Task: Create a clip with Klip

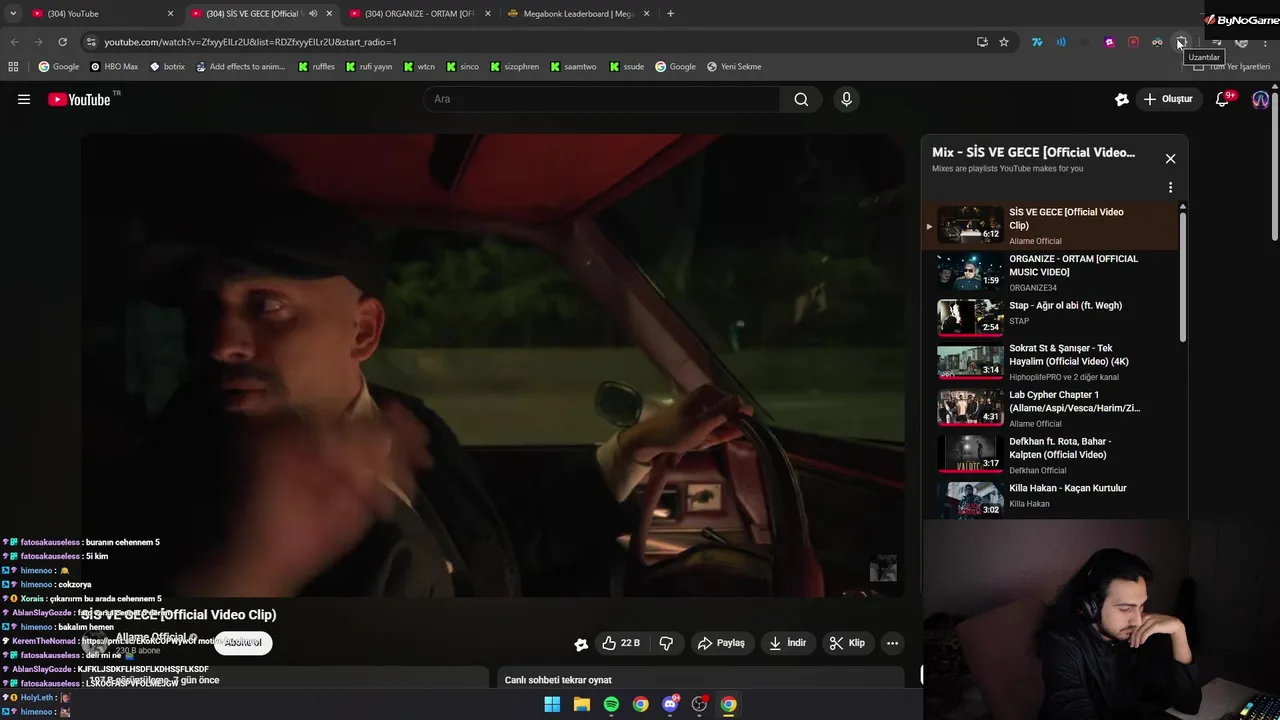Action: [x=848, y=643]
